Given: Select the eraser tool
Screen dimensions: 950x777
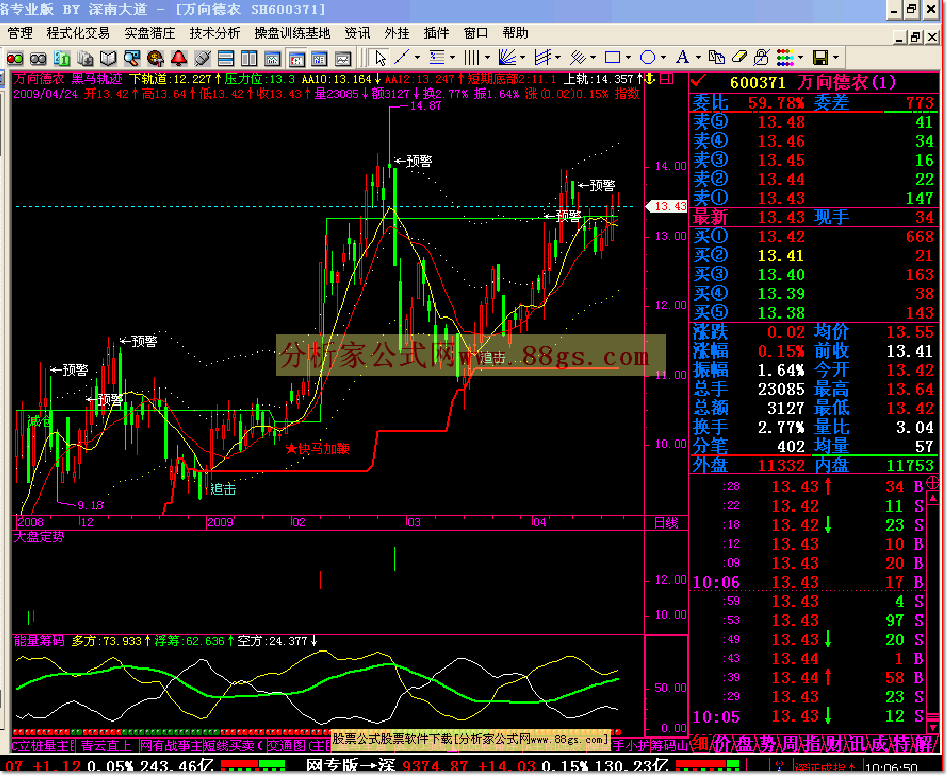Looking at the screenshot, I should (x=739, y=58).
